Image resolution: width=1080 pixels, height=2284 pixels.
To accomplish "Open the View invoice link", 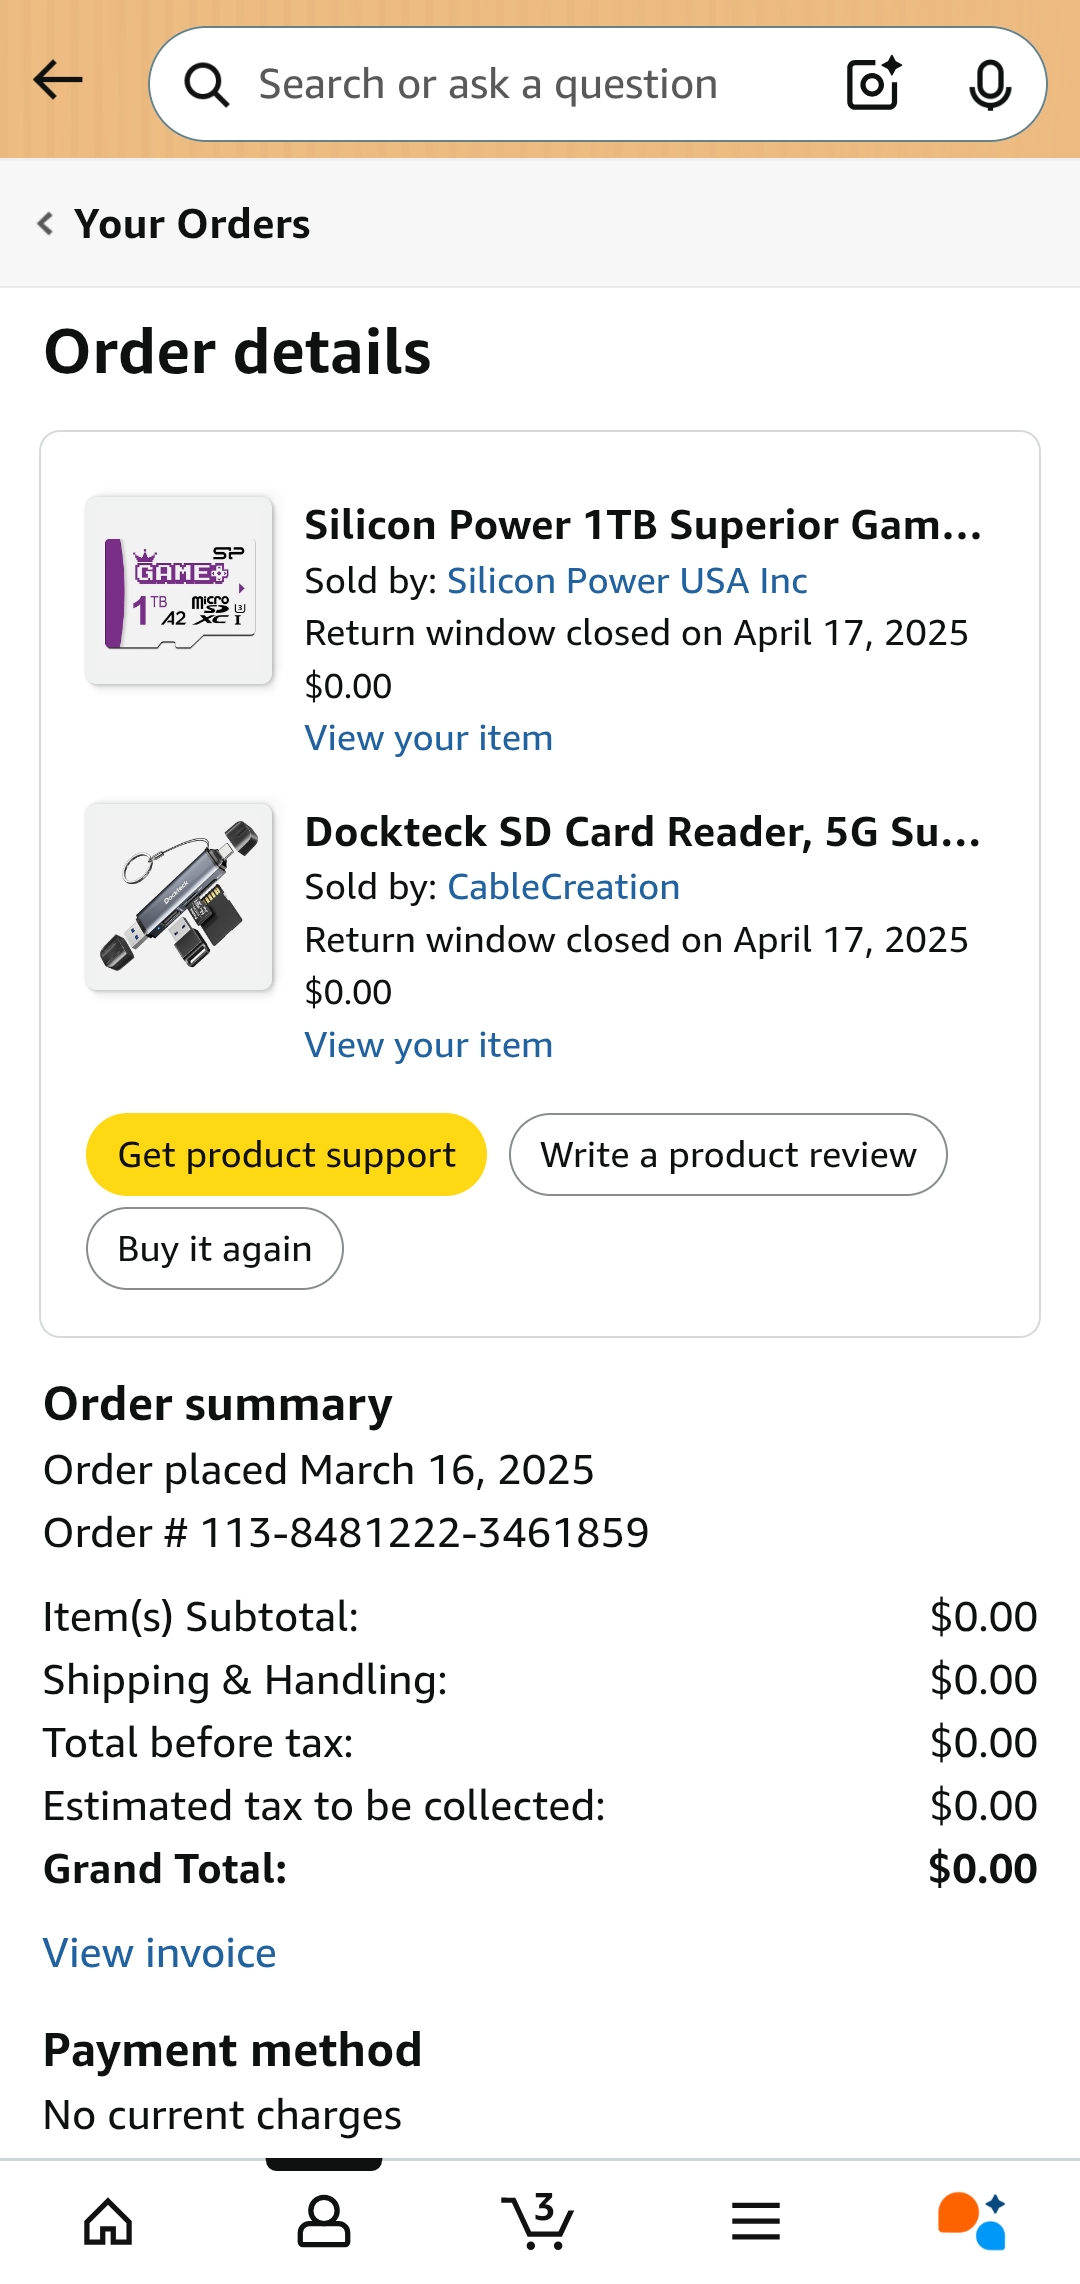I will (x=160, y=1953).
